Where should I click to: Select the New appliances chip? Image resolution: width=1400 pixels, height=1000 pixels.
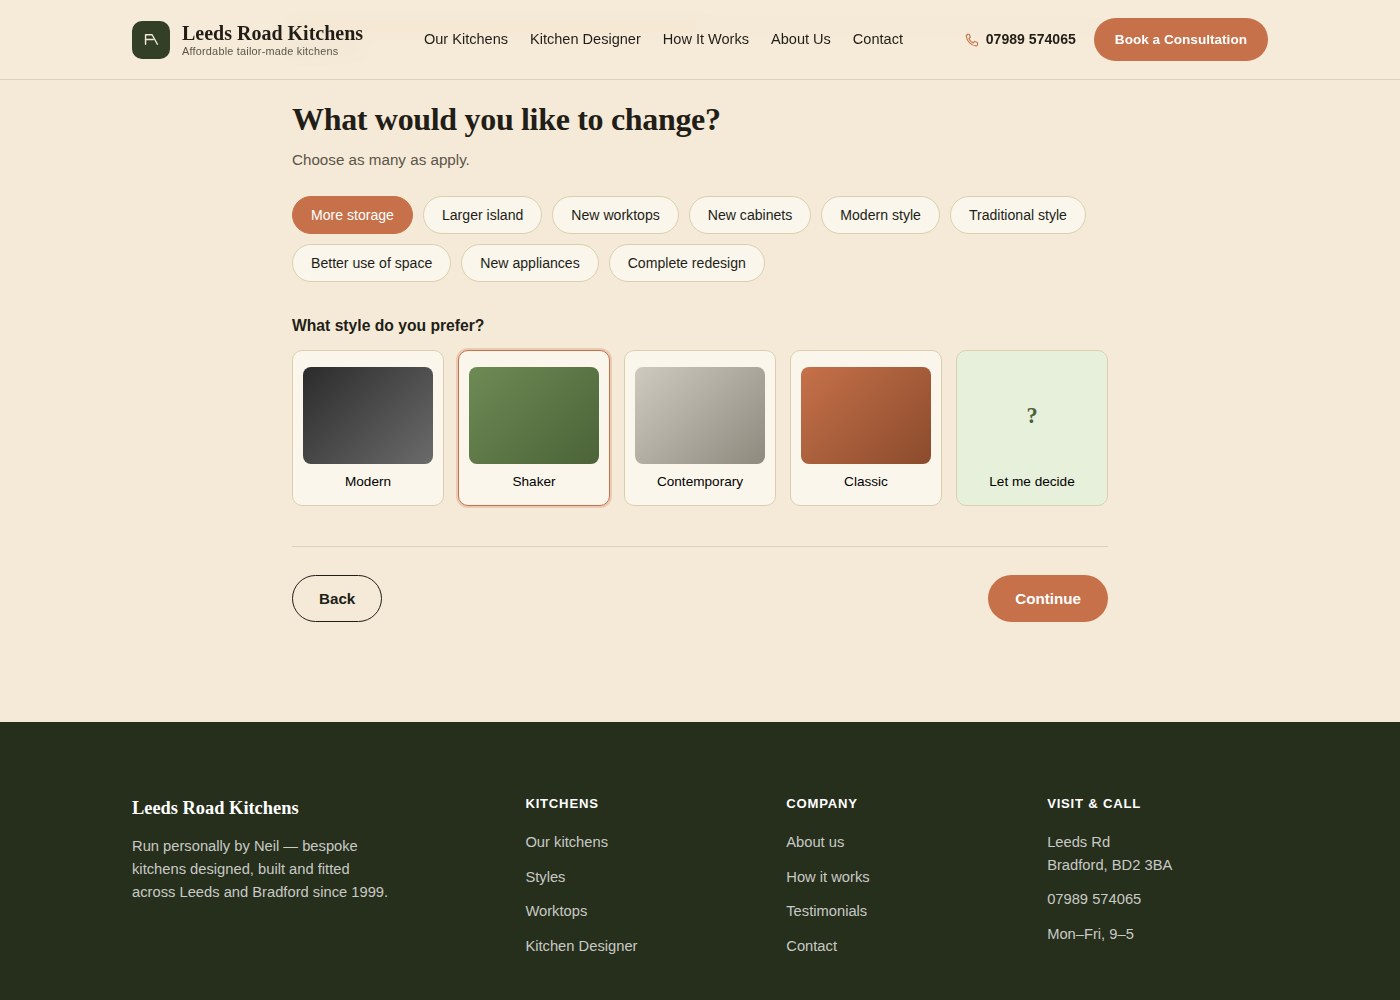tap(530, 263)
